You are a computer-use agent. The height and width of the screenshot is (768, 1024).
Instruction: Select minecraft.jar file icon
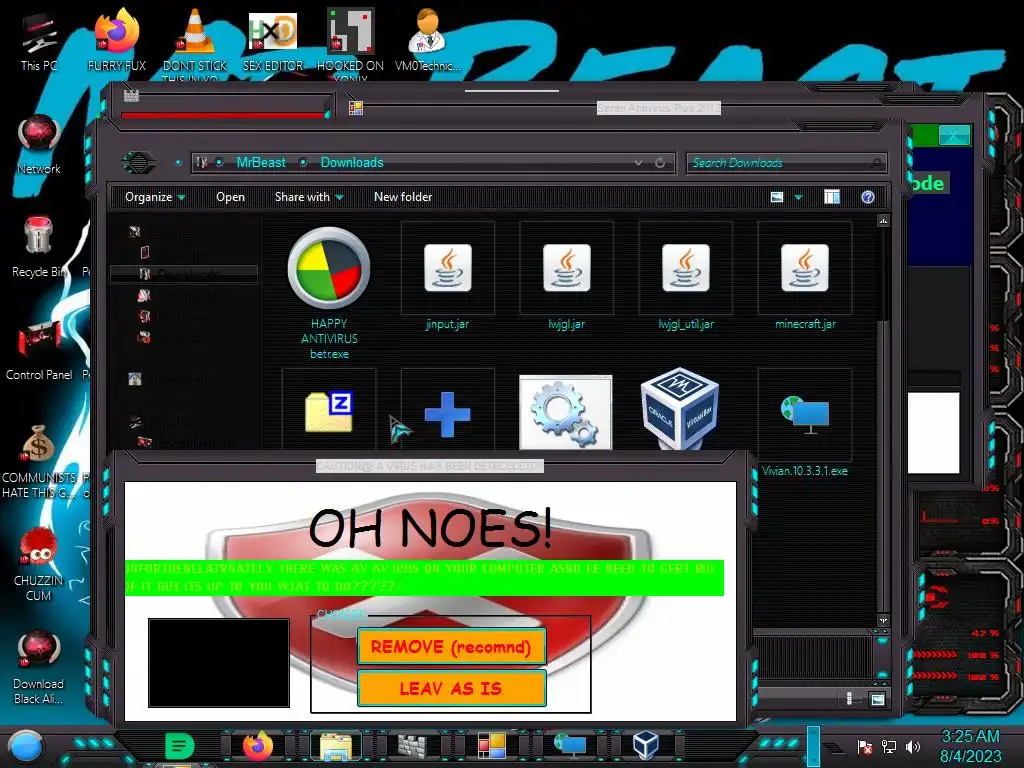pyautogui.click(x=805, y=268)
